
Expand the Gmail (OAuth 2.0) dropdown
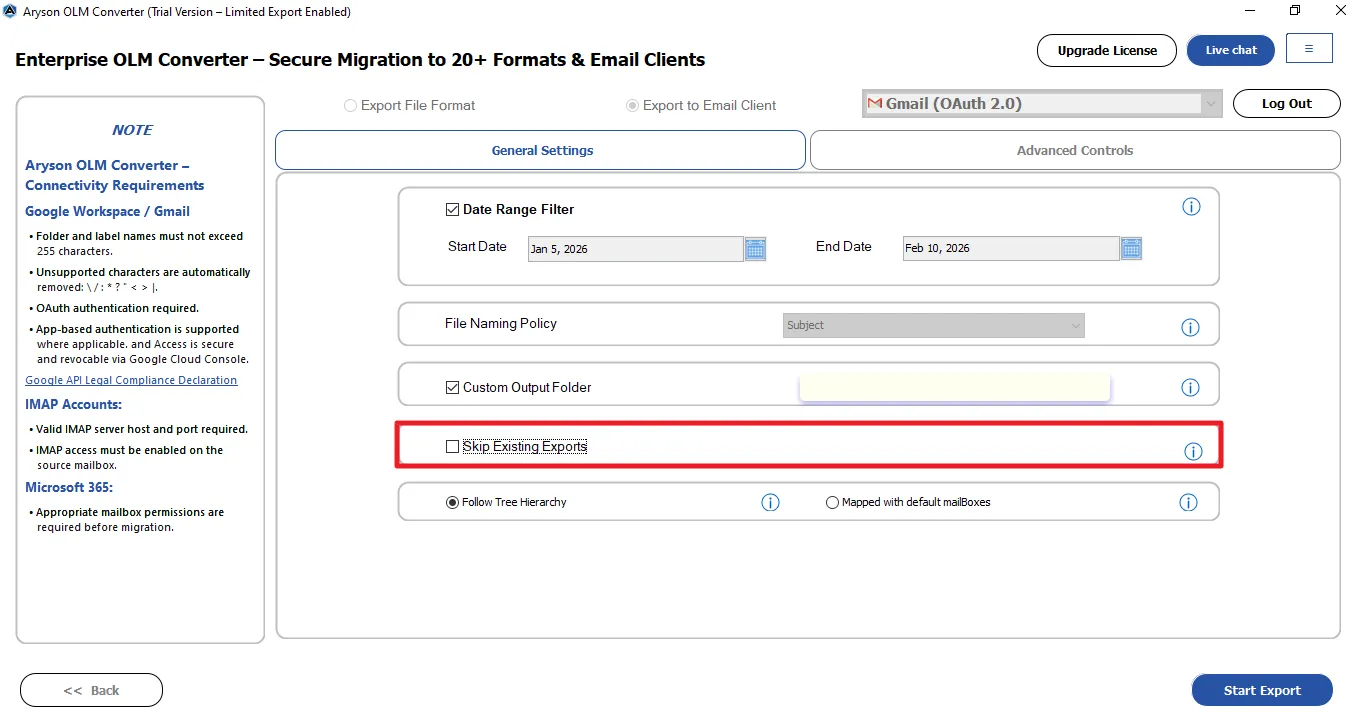click(1211, 104)
